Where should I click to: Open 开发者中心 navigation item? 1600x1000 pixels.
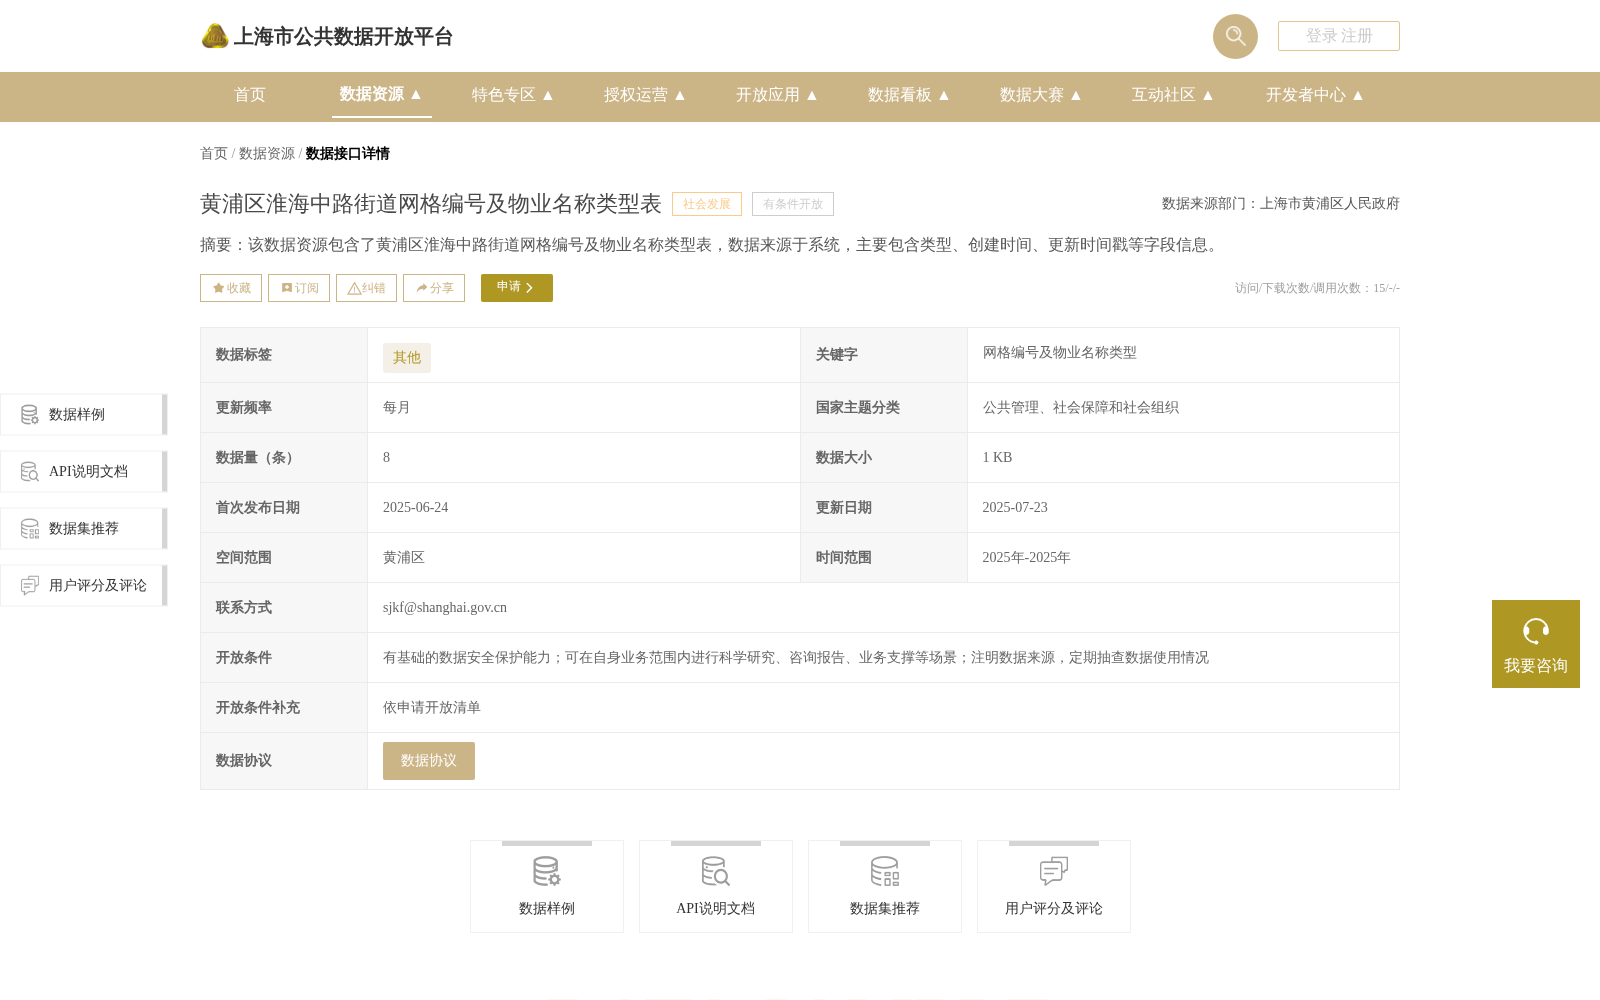coord(1305,95)
